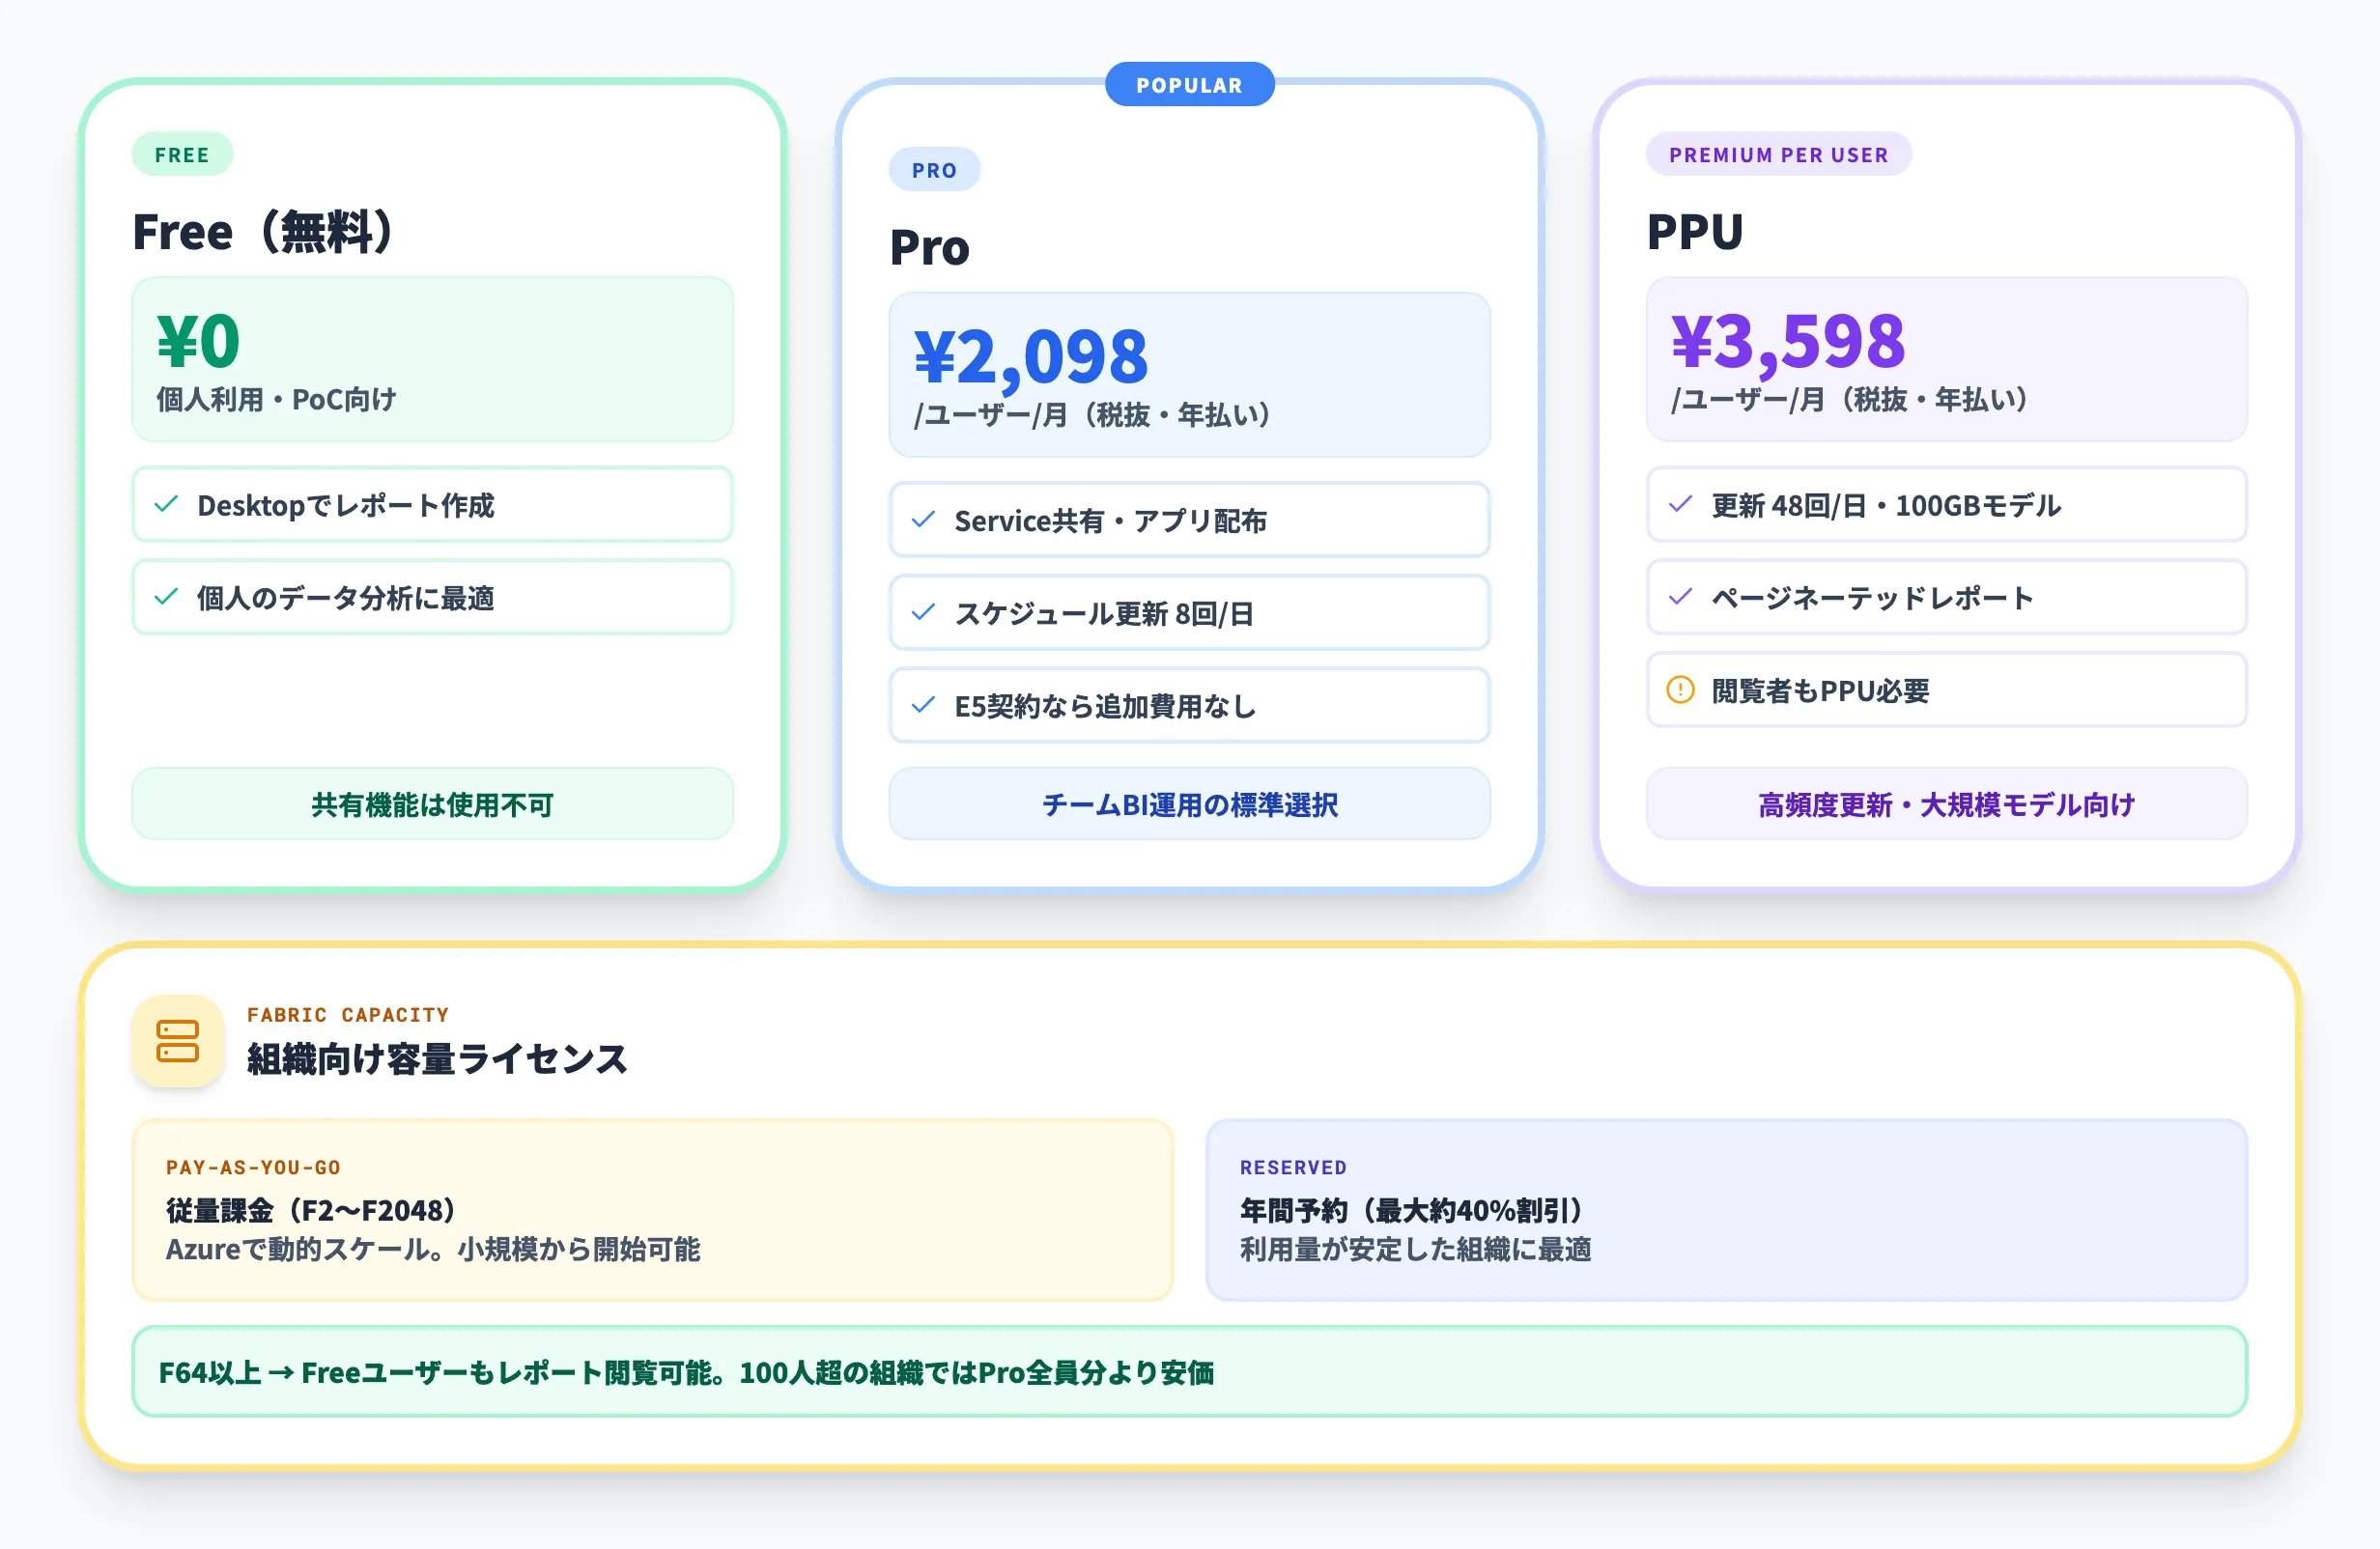
Task: Select チームBI運用の標準選択 footer button
Action: point(1190,804)
